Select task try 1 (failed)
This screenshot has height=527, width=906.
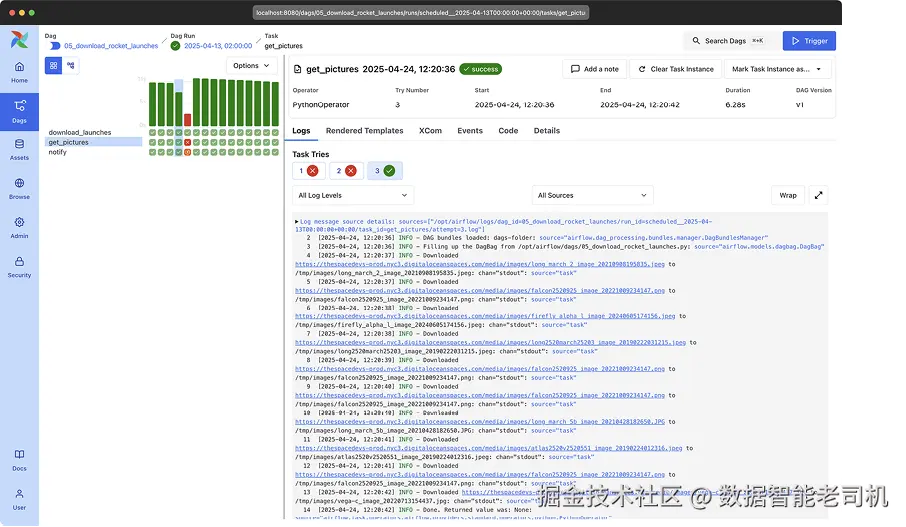[308, 170]
